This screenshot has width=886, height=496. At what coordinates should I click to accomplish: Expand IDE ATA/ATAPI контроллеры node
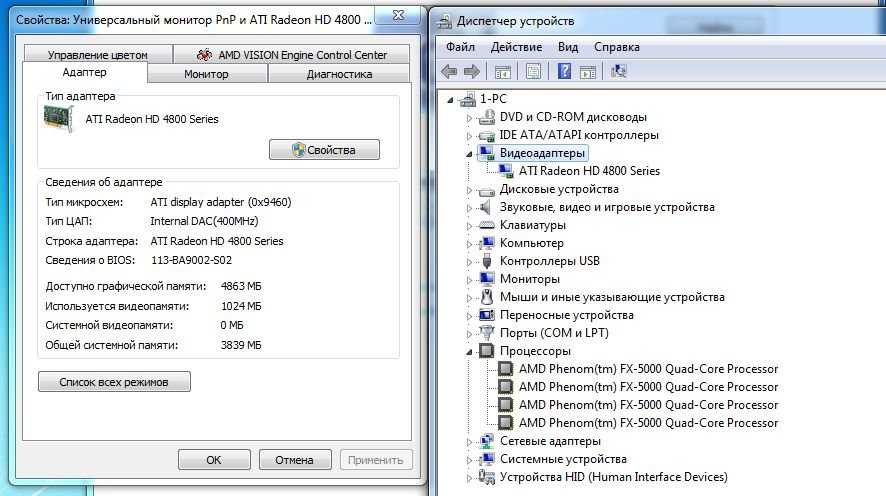point(469,136)
